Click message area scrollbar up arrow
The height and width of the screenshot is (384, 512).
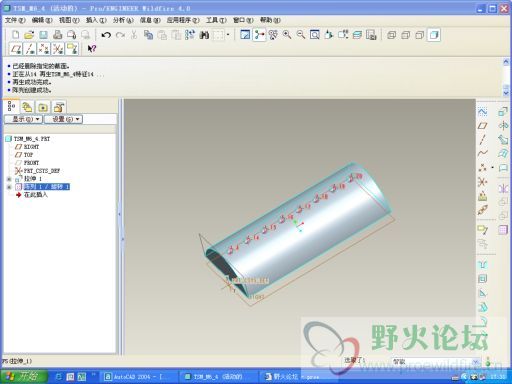click(506, 62)
